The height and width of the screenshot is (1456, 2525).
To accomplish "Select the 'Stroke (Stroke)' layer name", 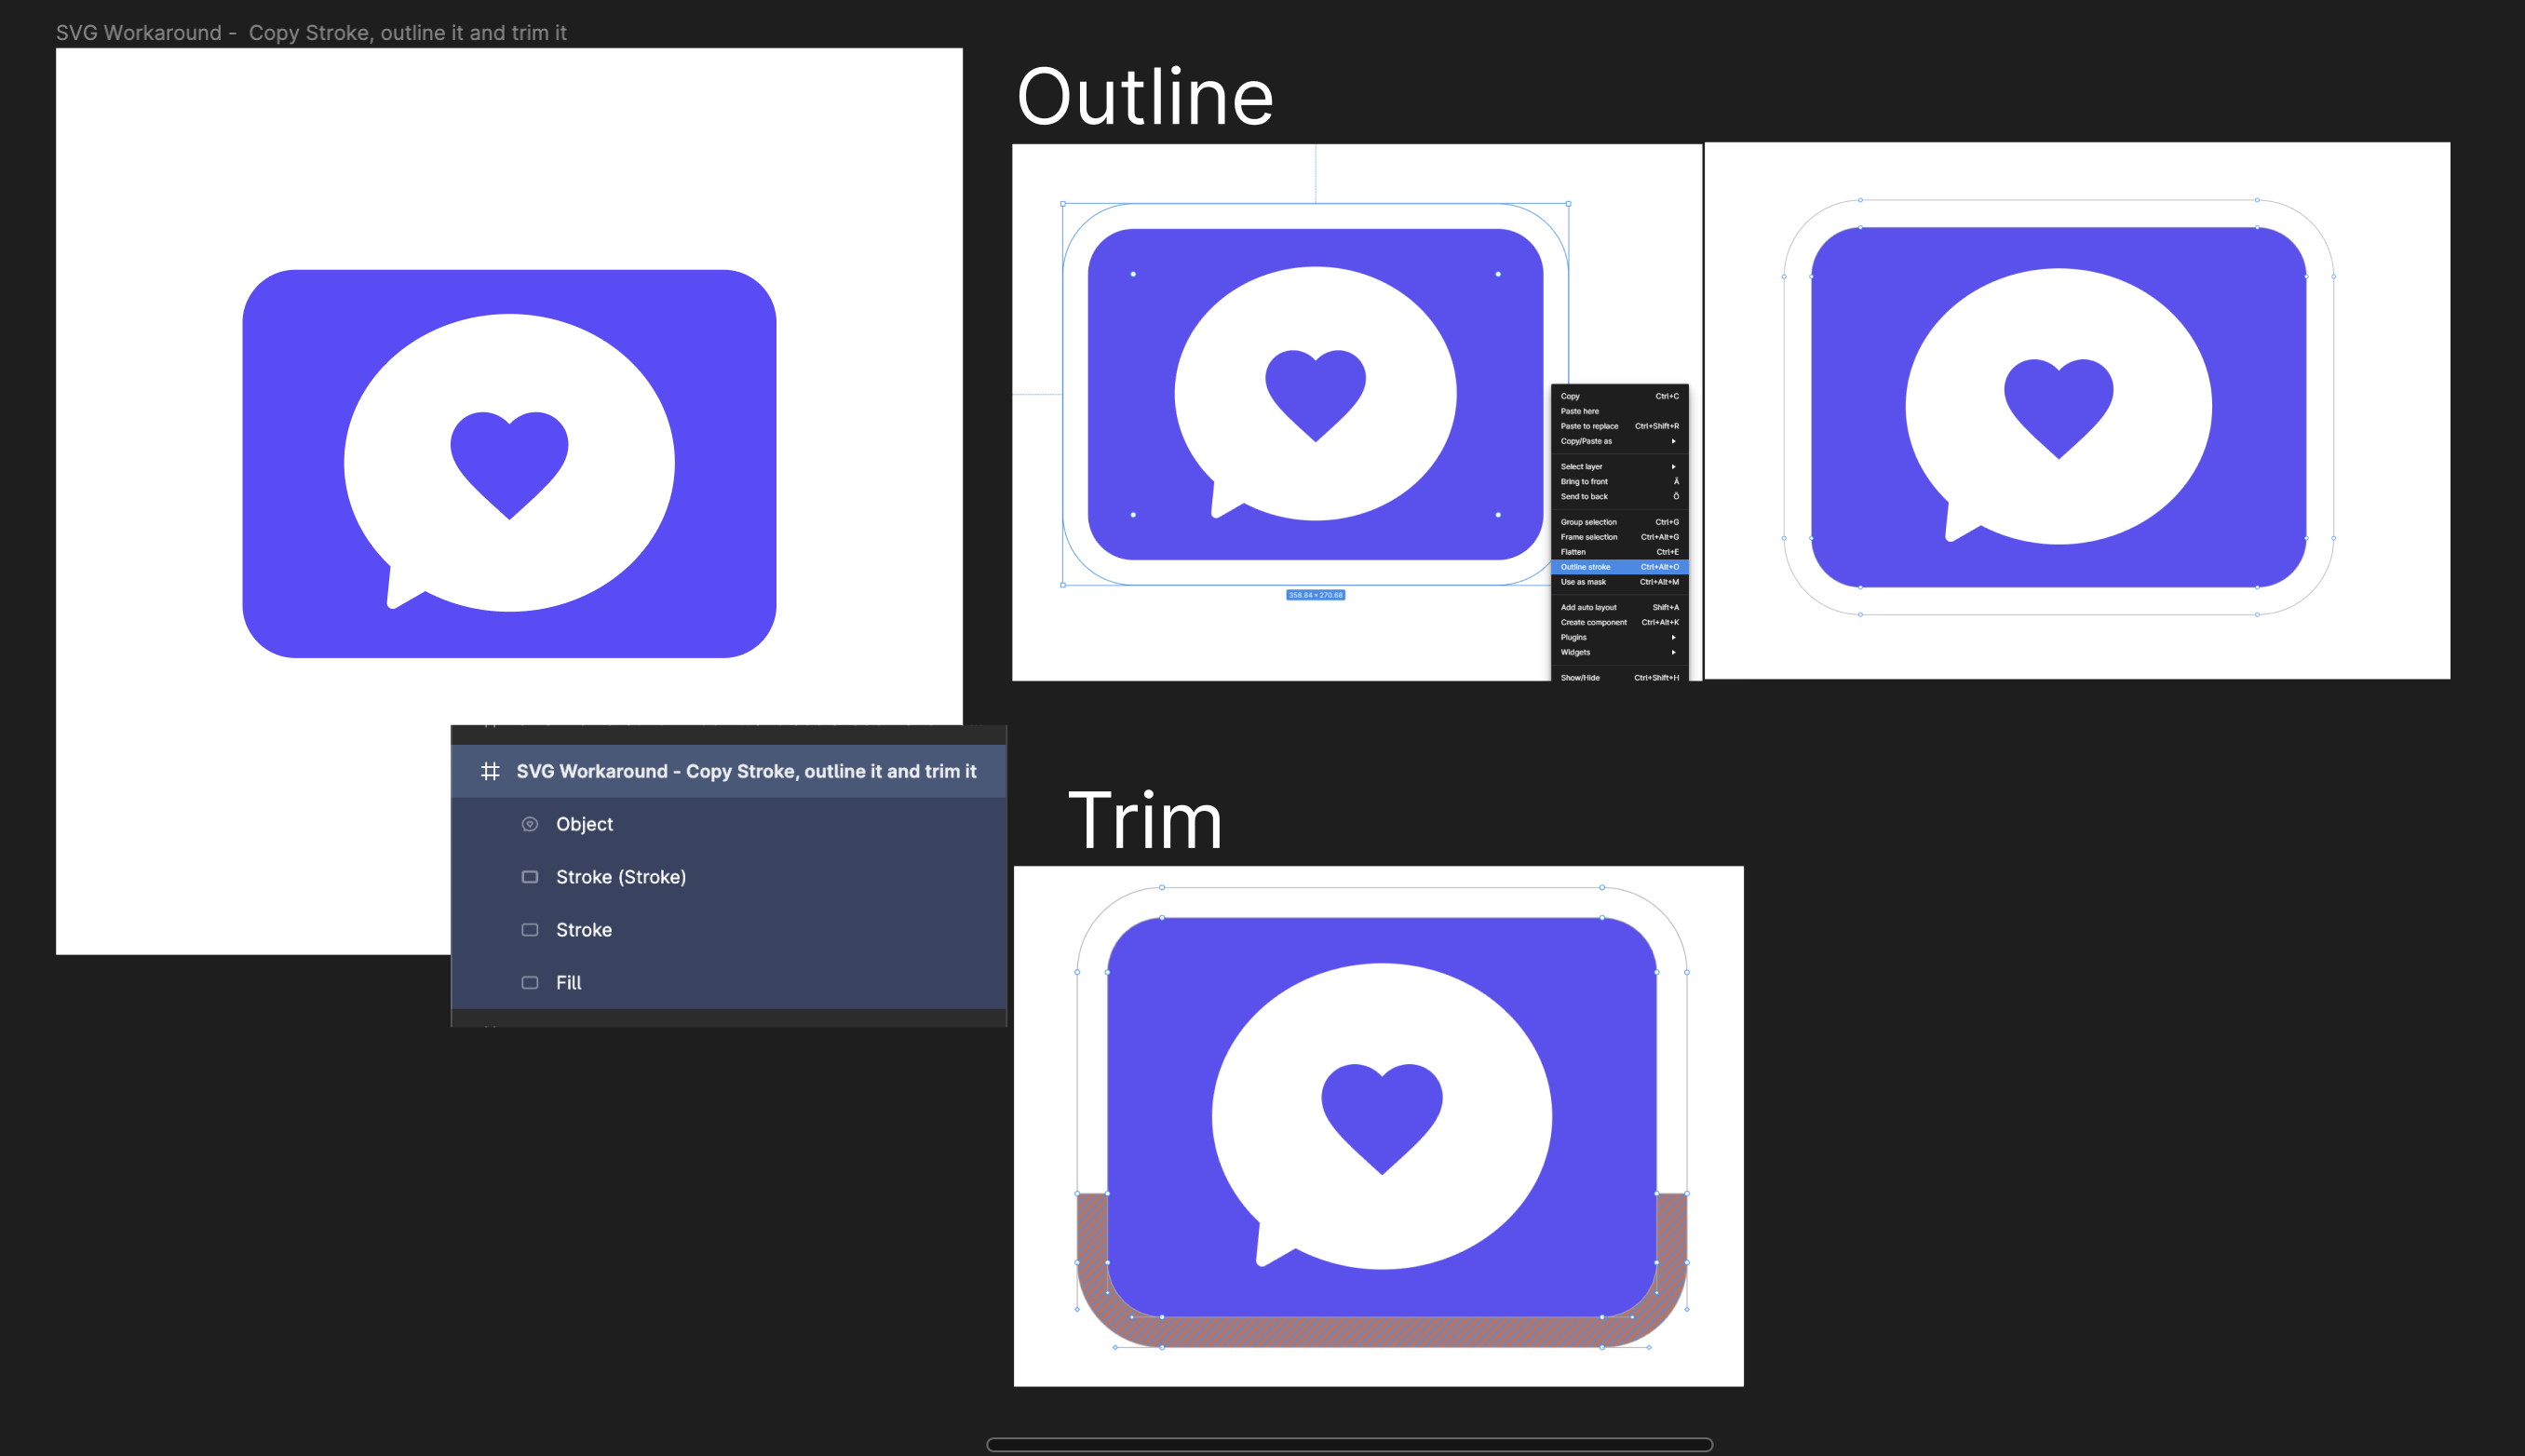I will 621,877.
